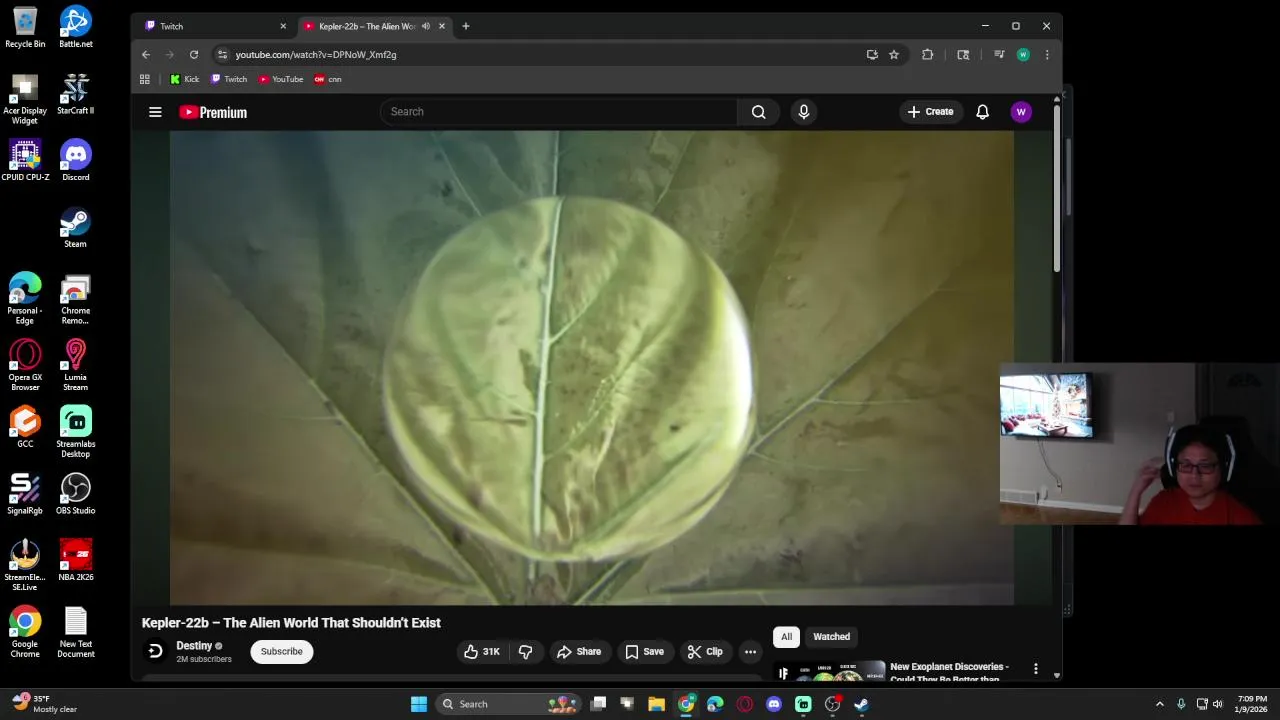Open the OBS Studio desktop shortcut

(75, 494)
